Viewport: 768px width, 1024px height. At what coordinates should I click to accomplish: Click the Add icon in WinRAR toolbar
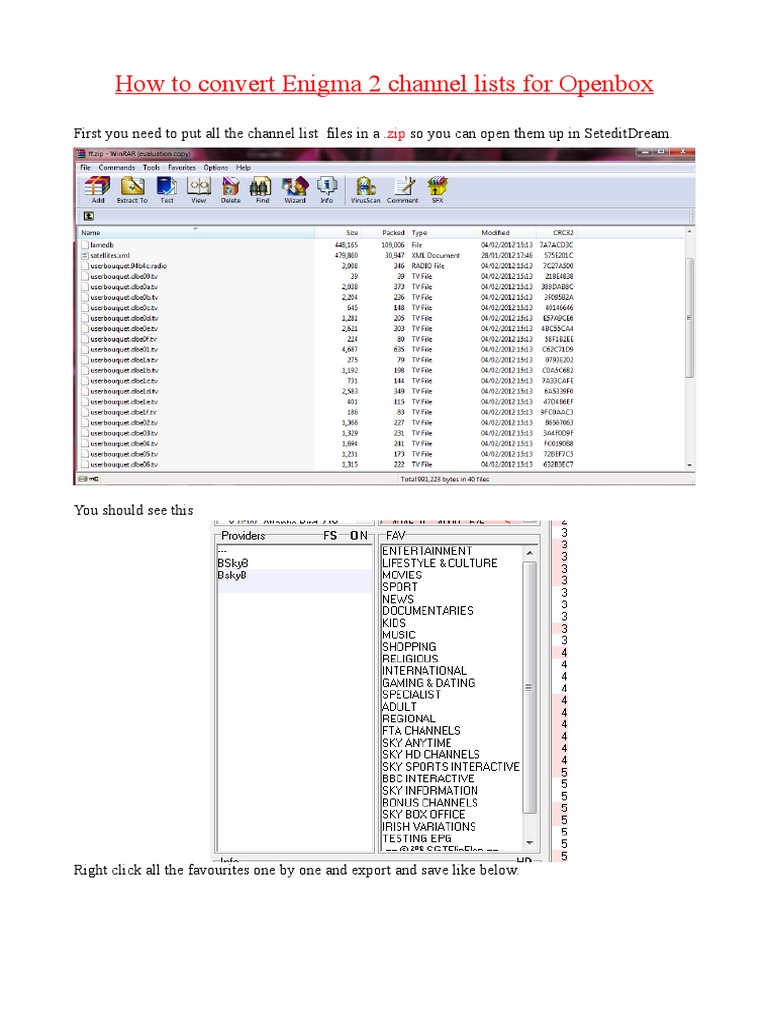point(97,189)
